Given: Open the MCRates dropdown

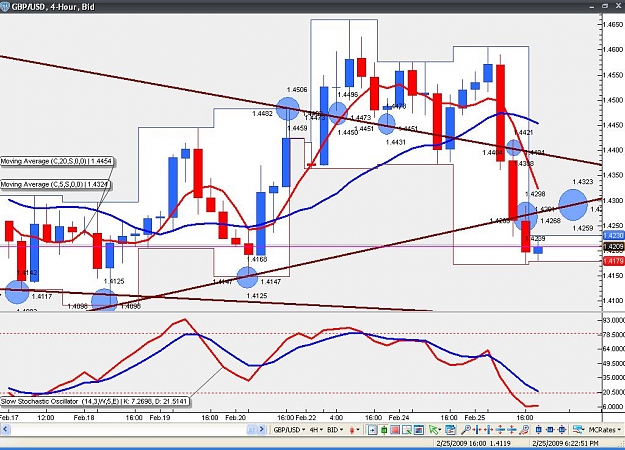Looking at the screenshot, I should point(604,430).
